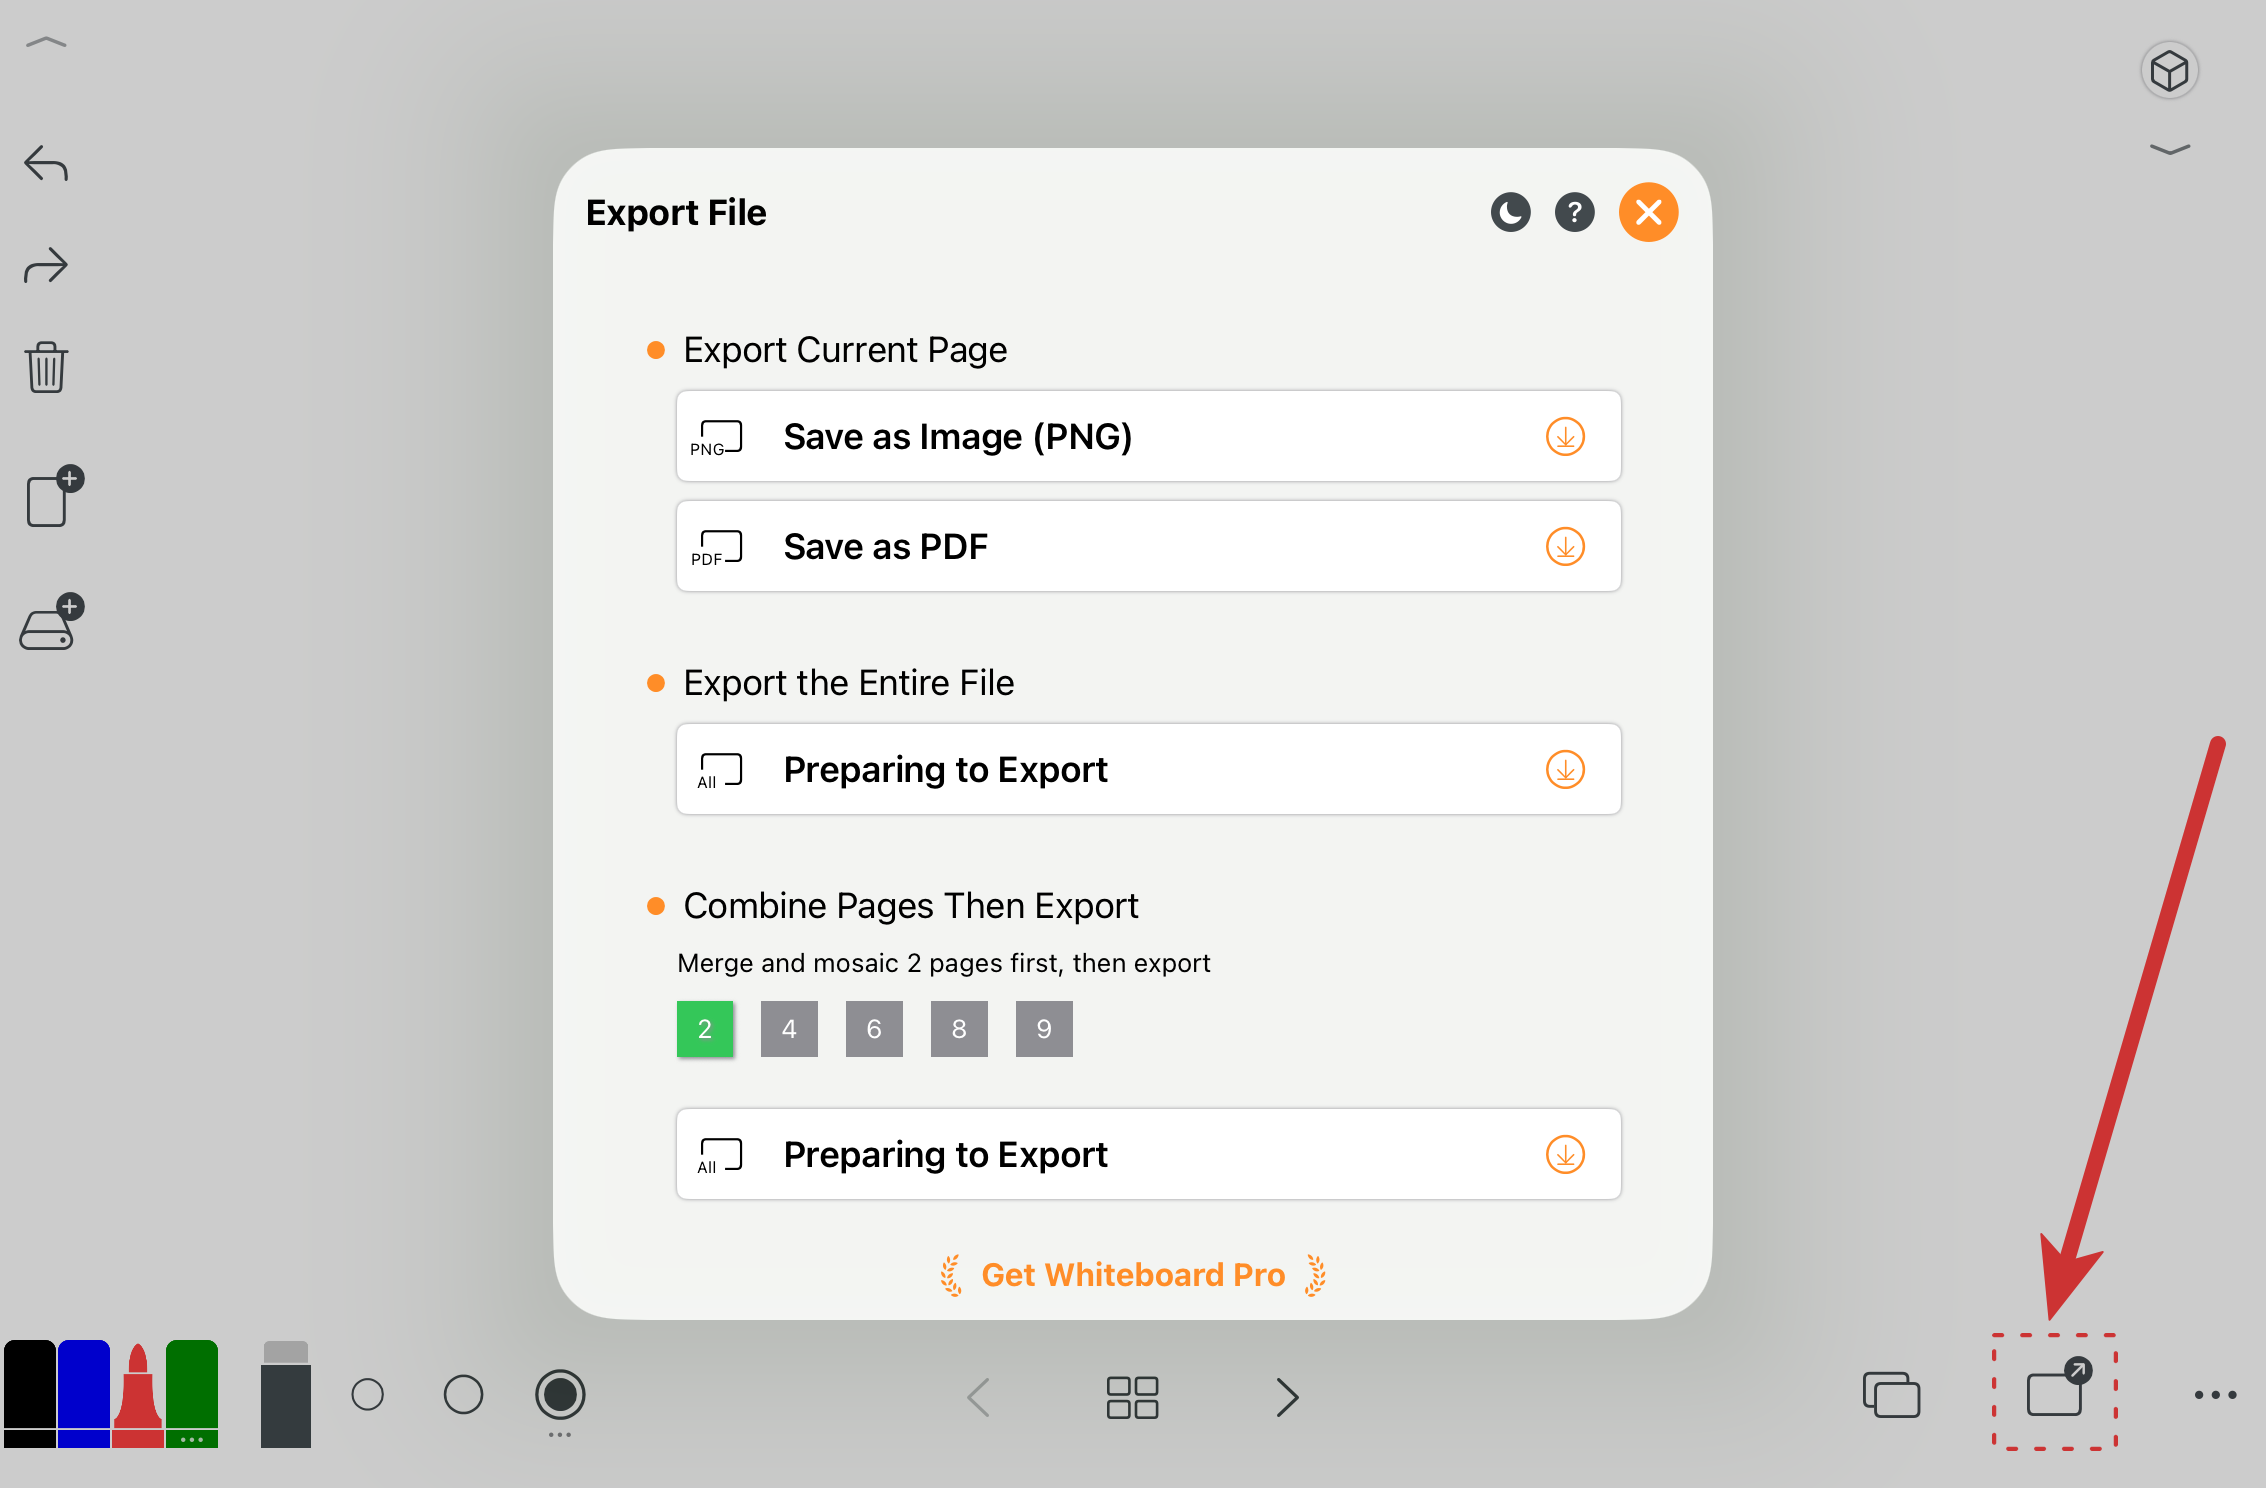Download using Save as PDF

pyautogui.click(x=1565, y=546)
